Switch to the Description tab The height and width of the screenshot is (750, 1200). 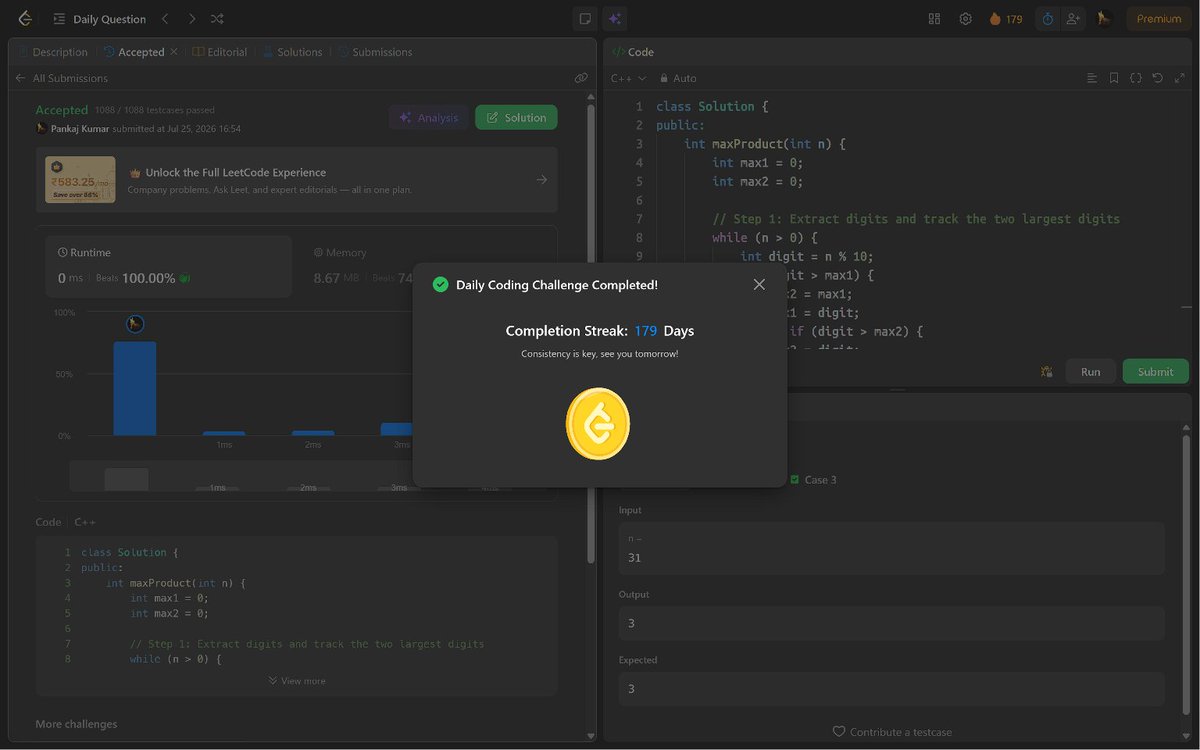[52, 52]
